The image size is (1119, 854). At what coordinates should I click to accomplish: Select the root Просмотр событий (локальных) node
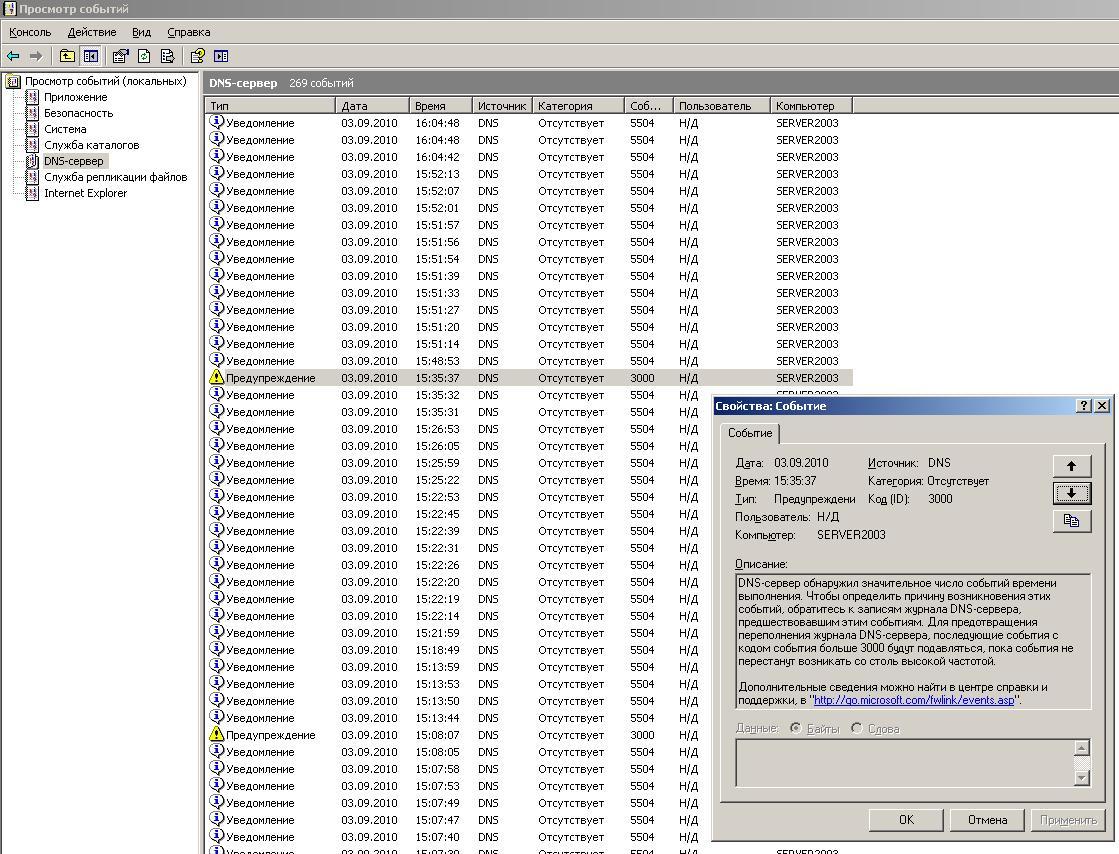(106, 81)
